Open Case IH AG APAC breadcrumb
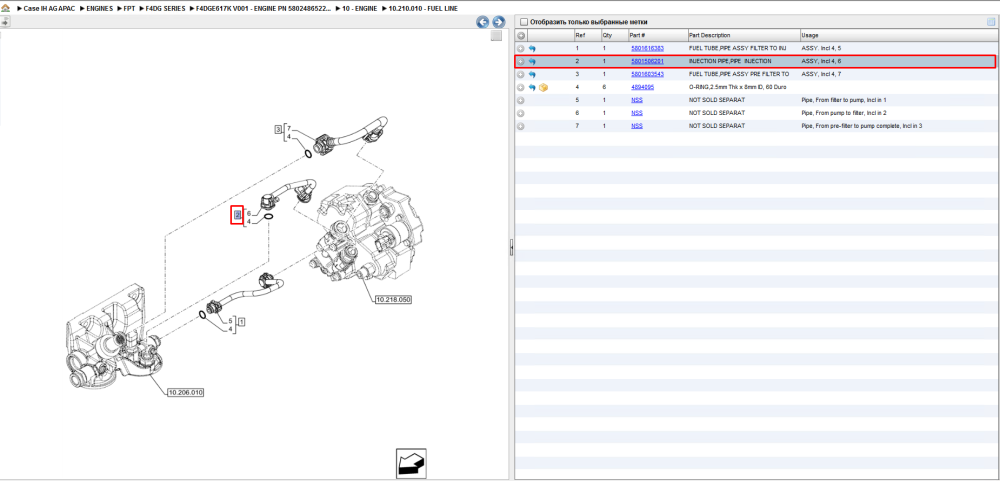Image resolution: width=1000 pixels, height=481 pixels. 48,9
